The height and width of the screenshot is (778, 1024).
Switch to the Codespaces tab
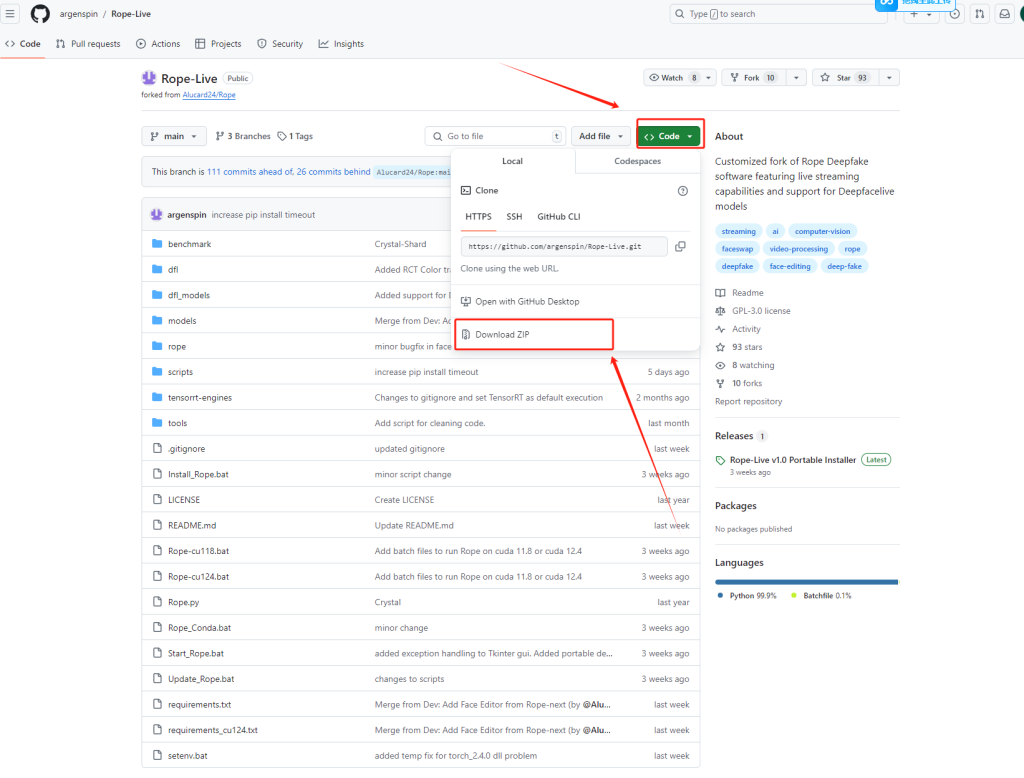(x=637, y=161)
